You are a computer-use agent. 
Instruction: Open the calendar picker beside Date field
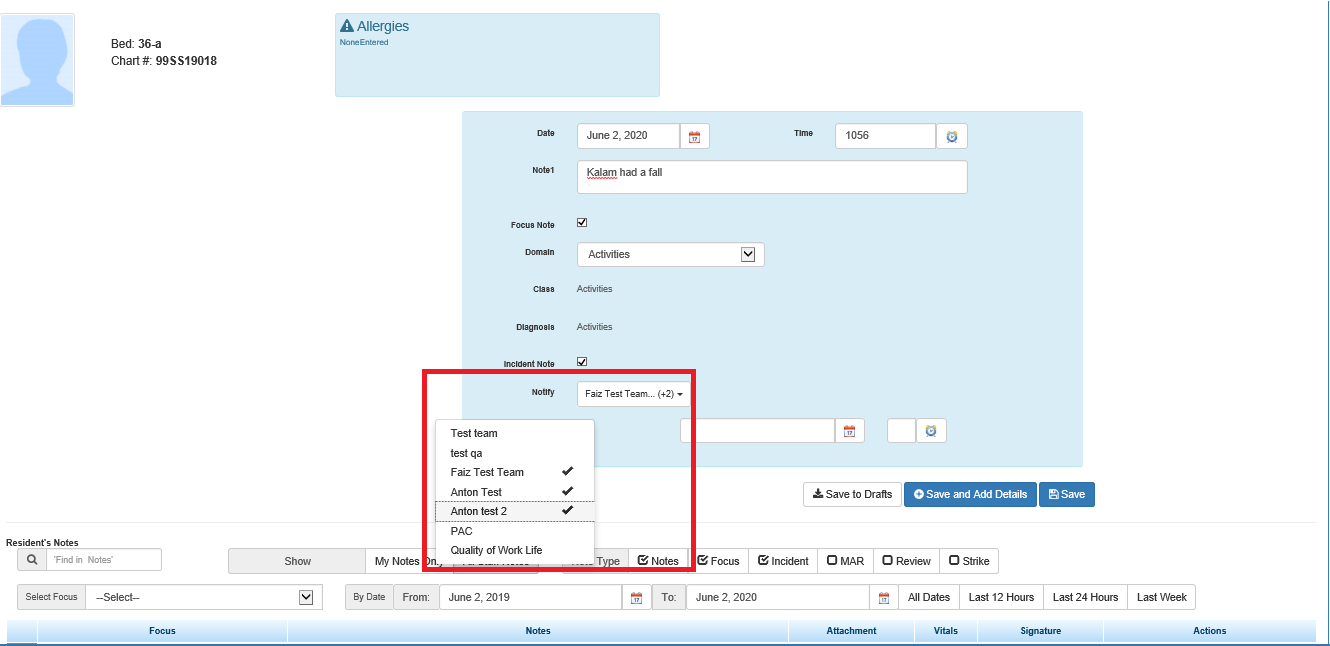[x=694, y=136]
